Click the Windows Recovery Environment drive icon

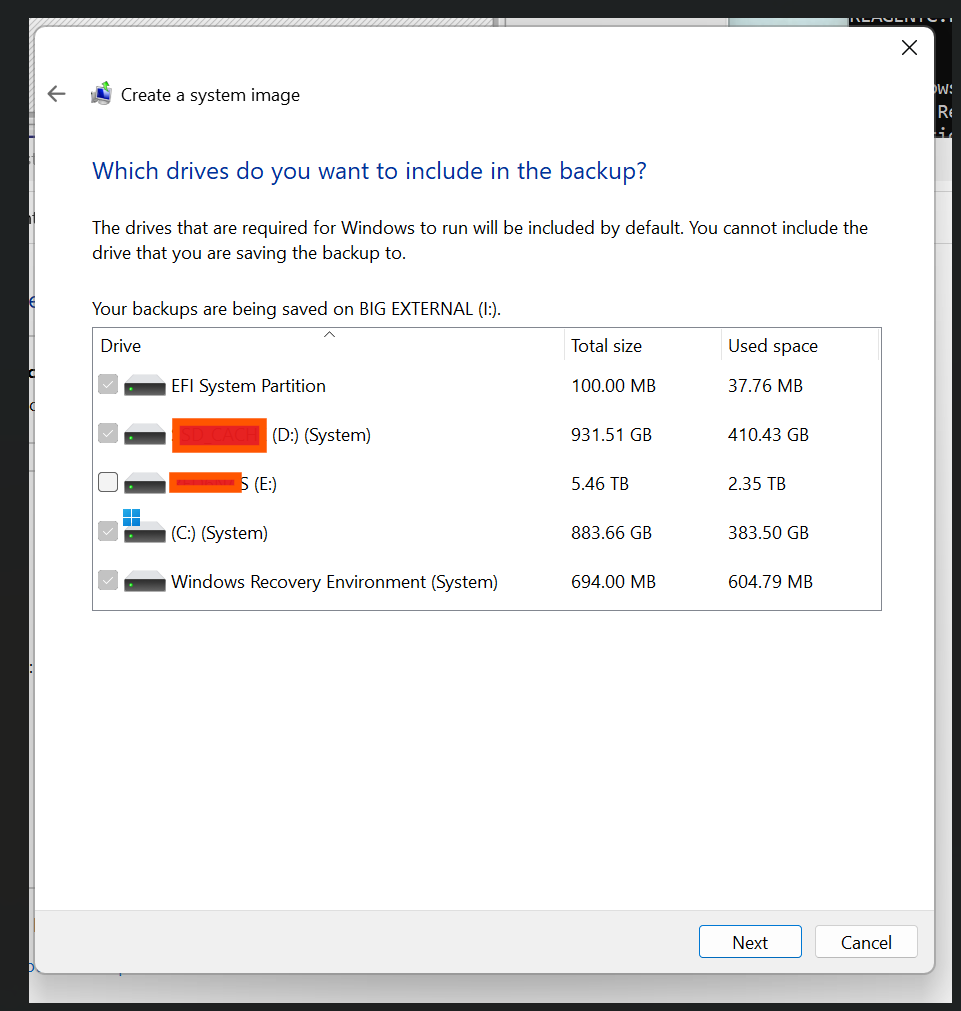point(145,581)
